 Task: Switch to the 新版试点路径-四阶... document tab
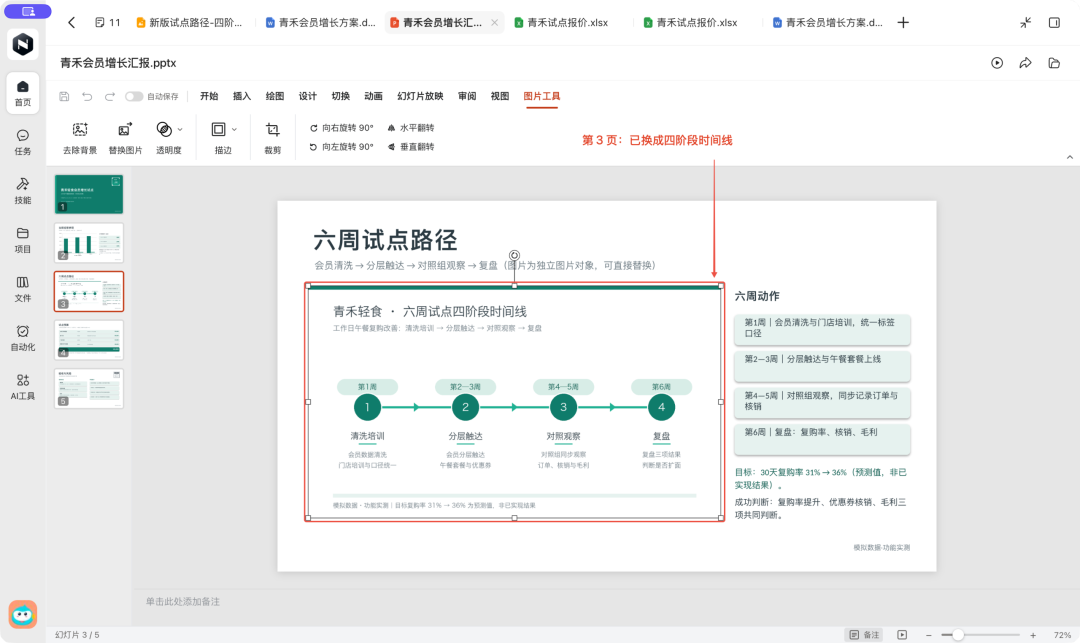pos(189,23)
